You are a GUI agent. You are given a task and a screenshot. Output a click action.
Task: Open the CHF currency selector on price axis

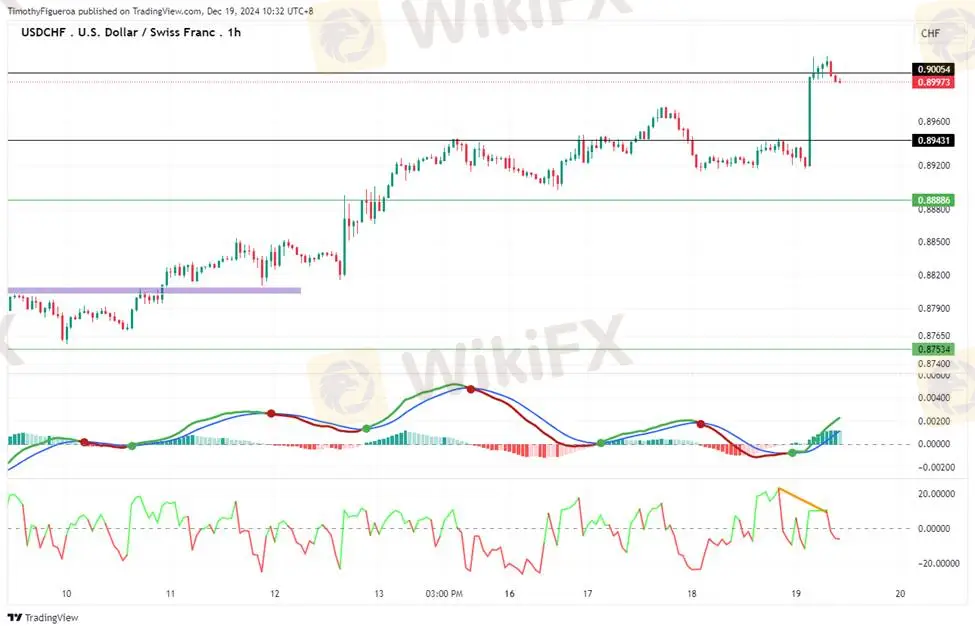(930, 34)
